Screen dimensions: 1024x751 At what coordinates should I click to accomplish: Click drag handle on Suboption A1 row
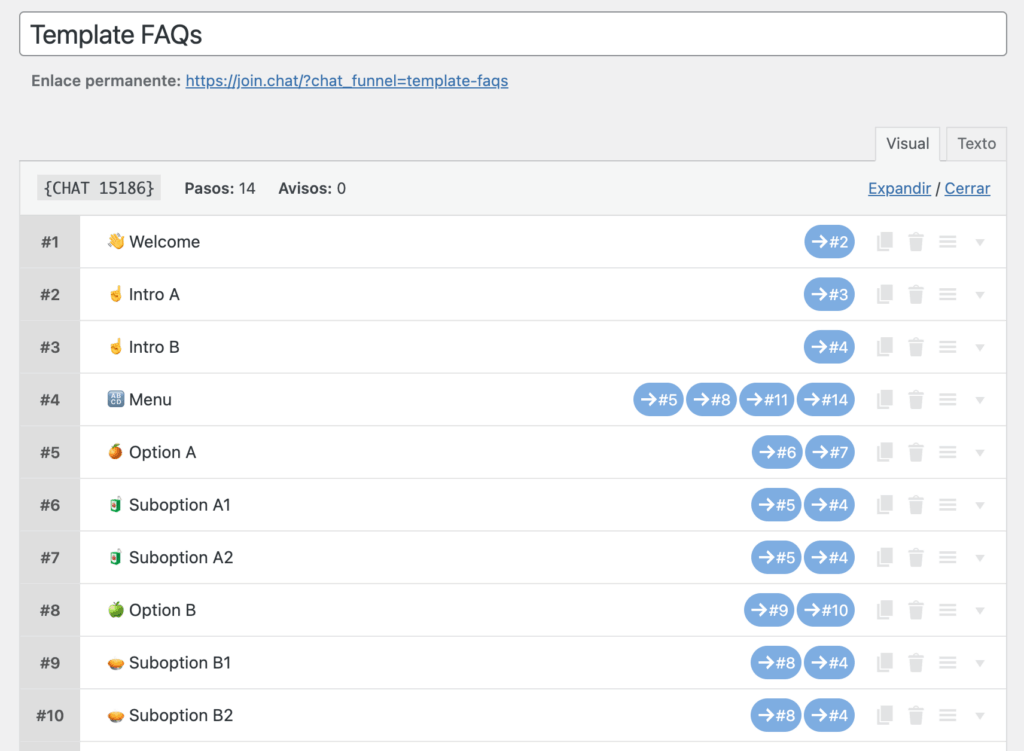(x=948, y=505)
